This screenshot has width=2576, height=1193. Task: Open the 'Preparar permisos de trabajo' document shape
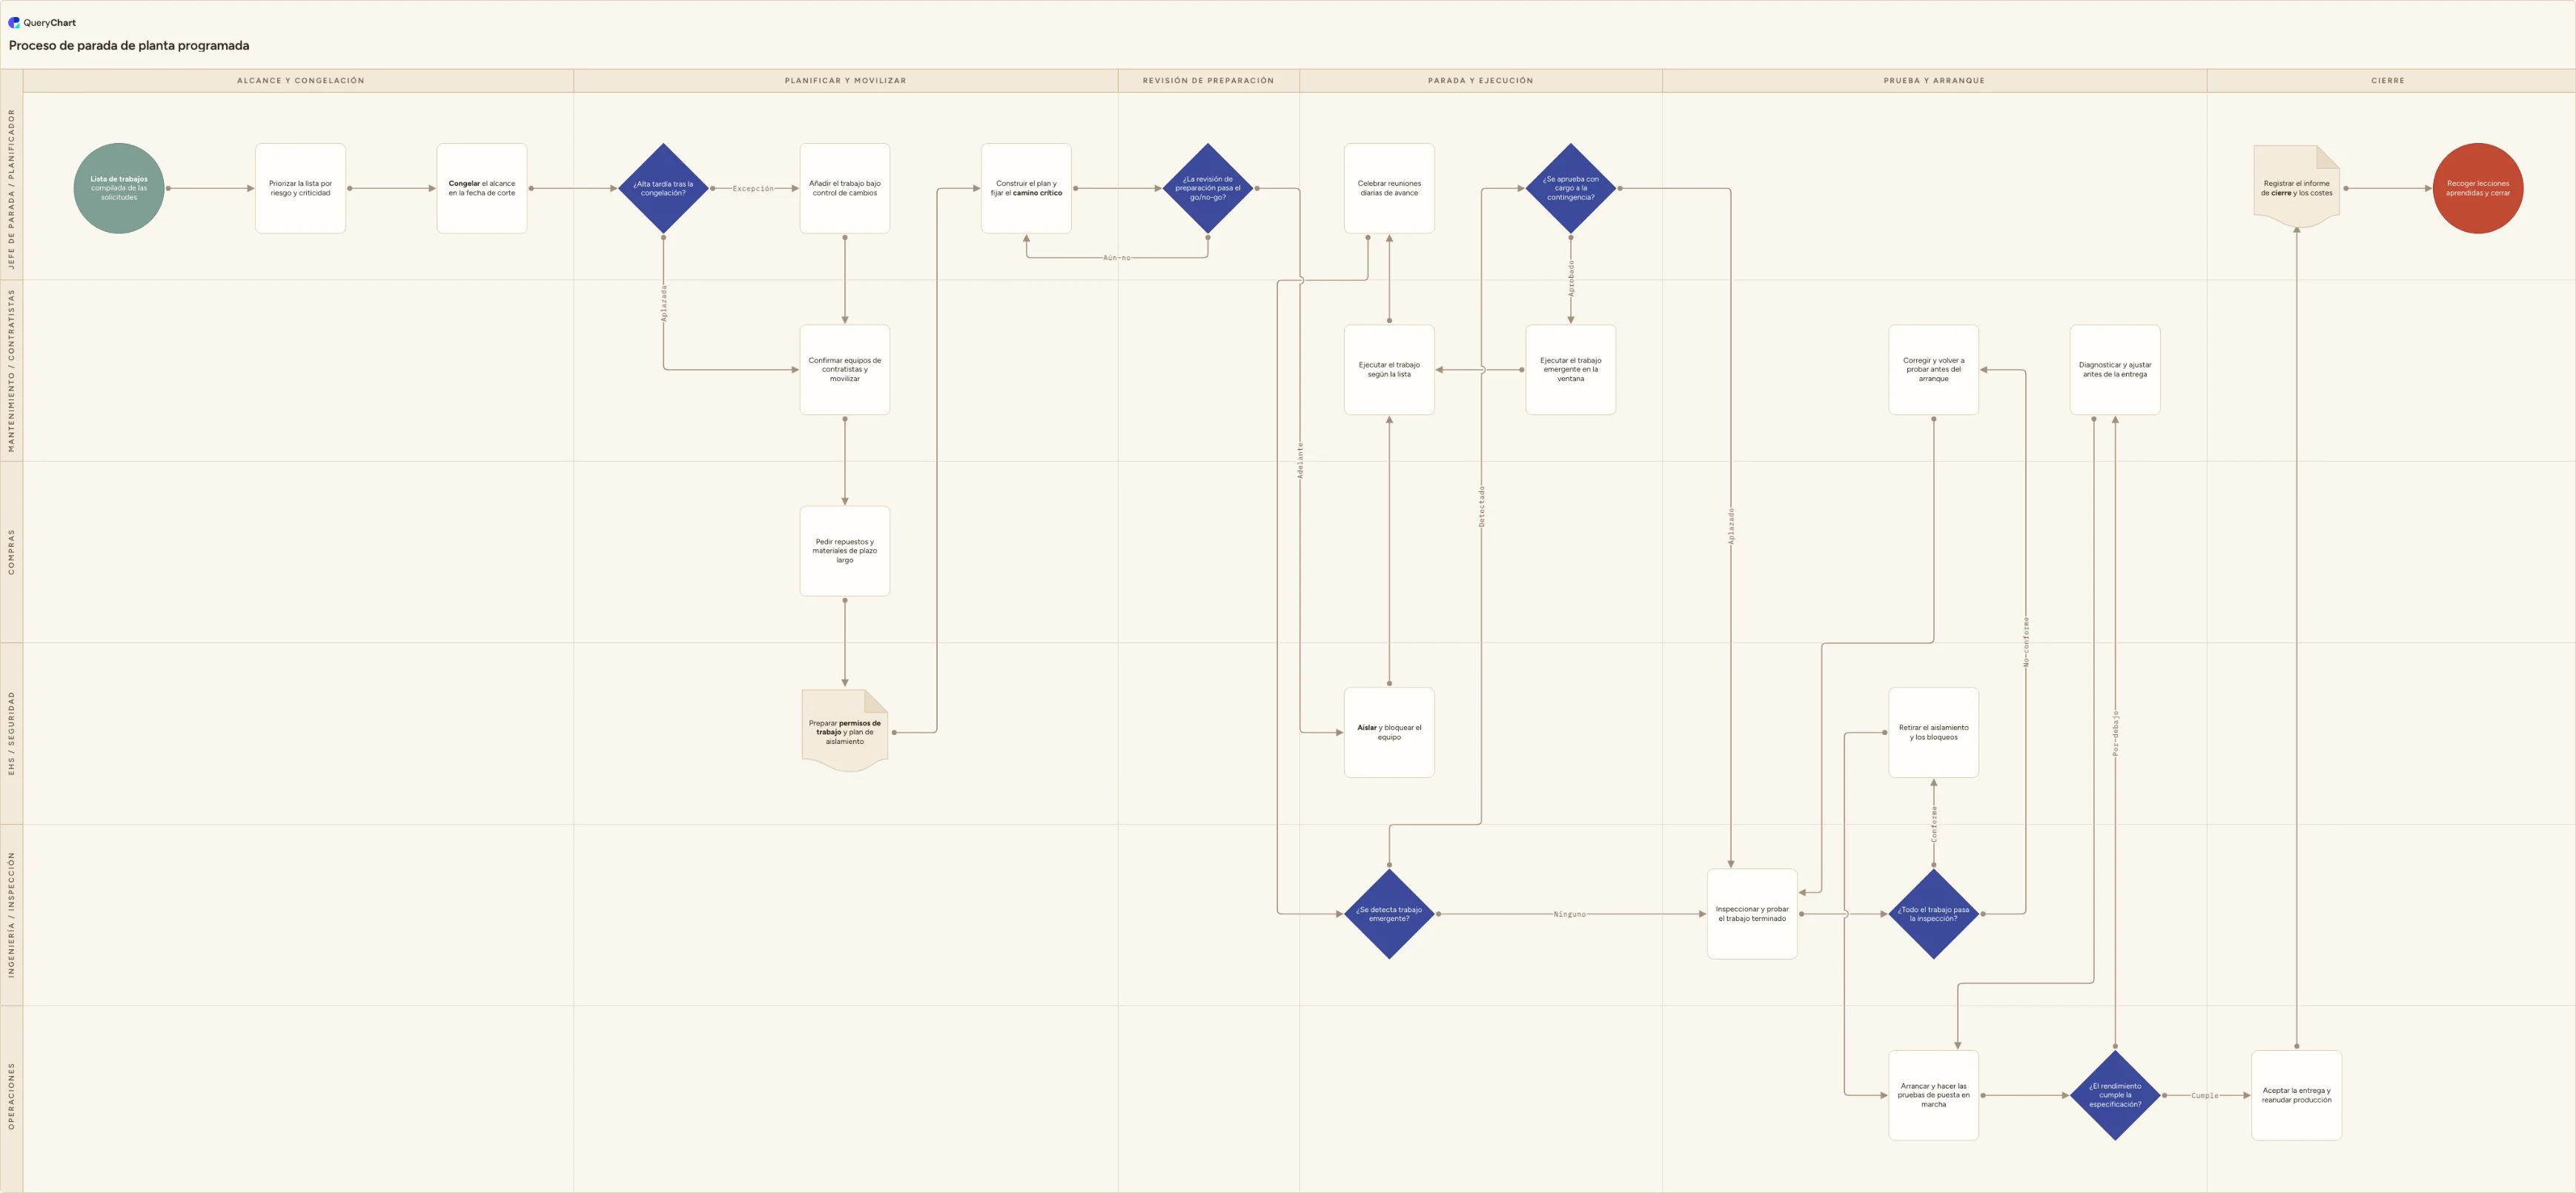click(845, 731)
